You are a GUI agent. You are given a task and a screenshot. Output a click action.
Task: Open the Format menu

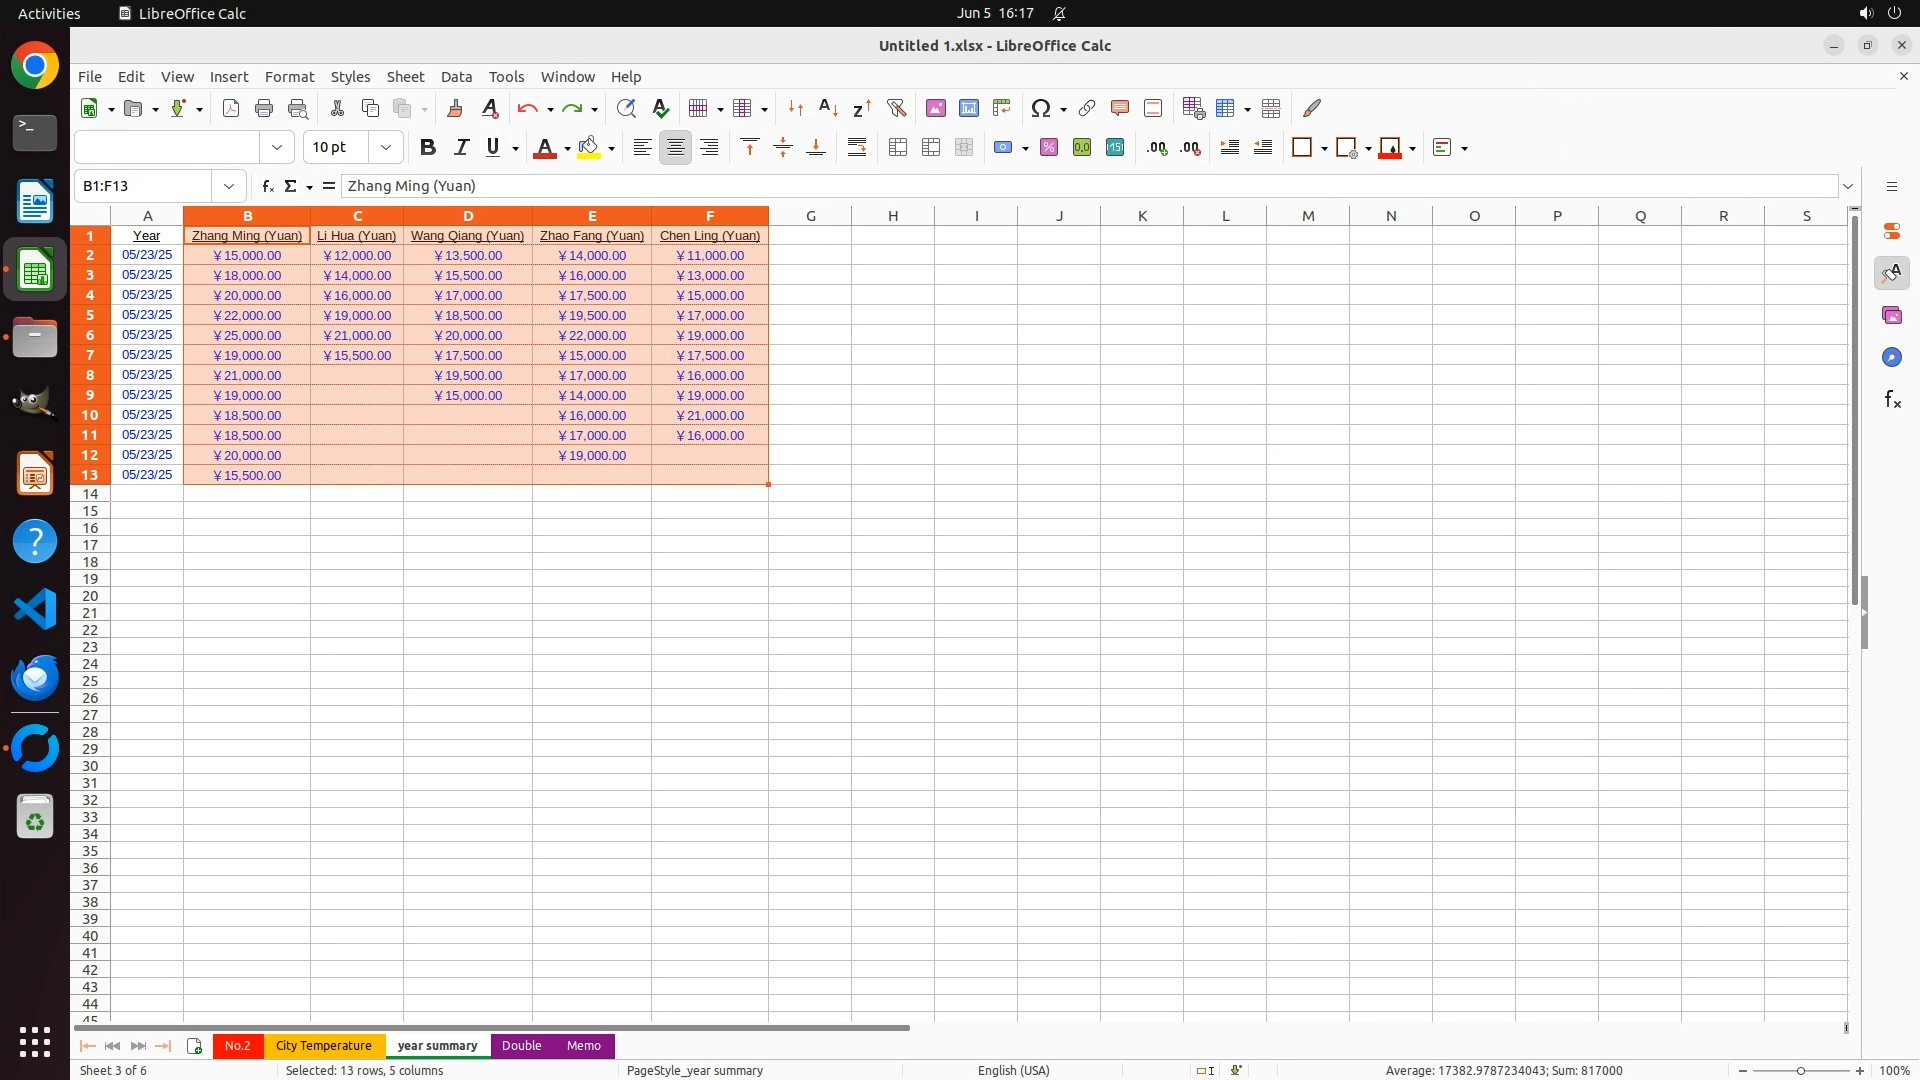point(289,77)
